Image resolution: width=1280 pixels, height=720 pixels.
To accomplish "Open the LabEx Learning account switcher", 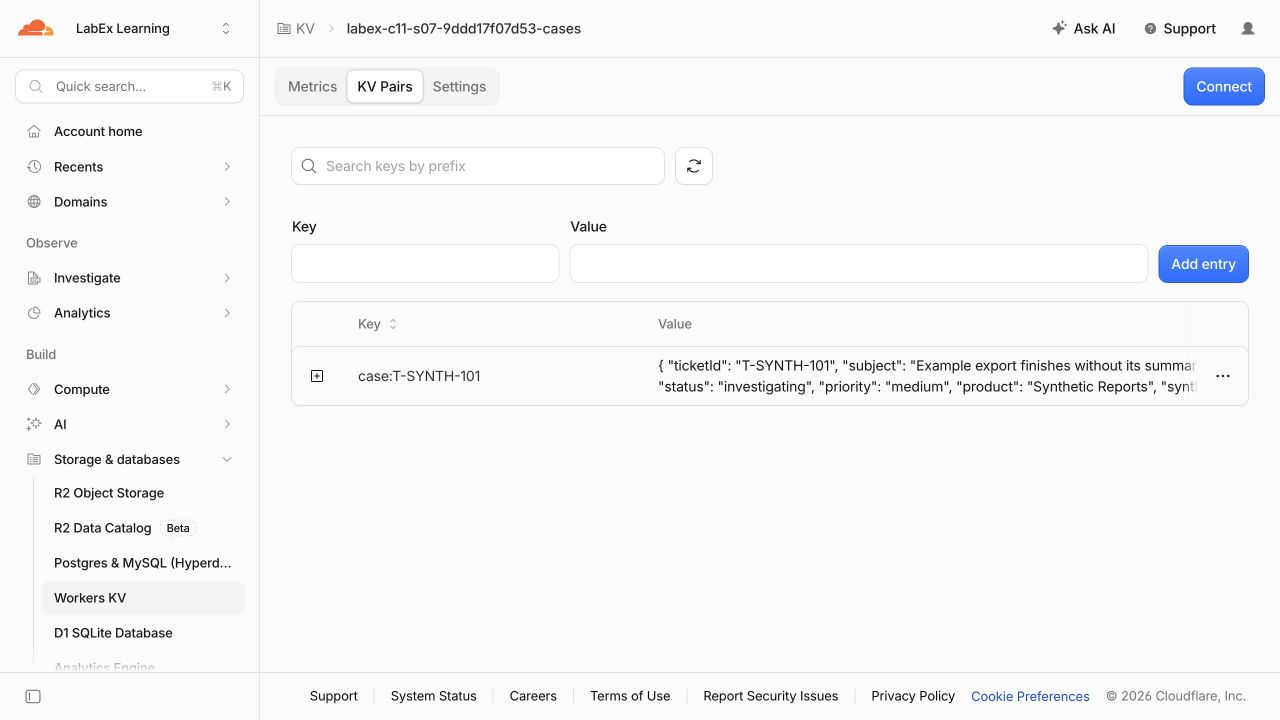I will [153, 29].
